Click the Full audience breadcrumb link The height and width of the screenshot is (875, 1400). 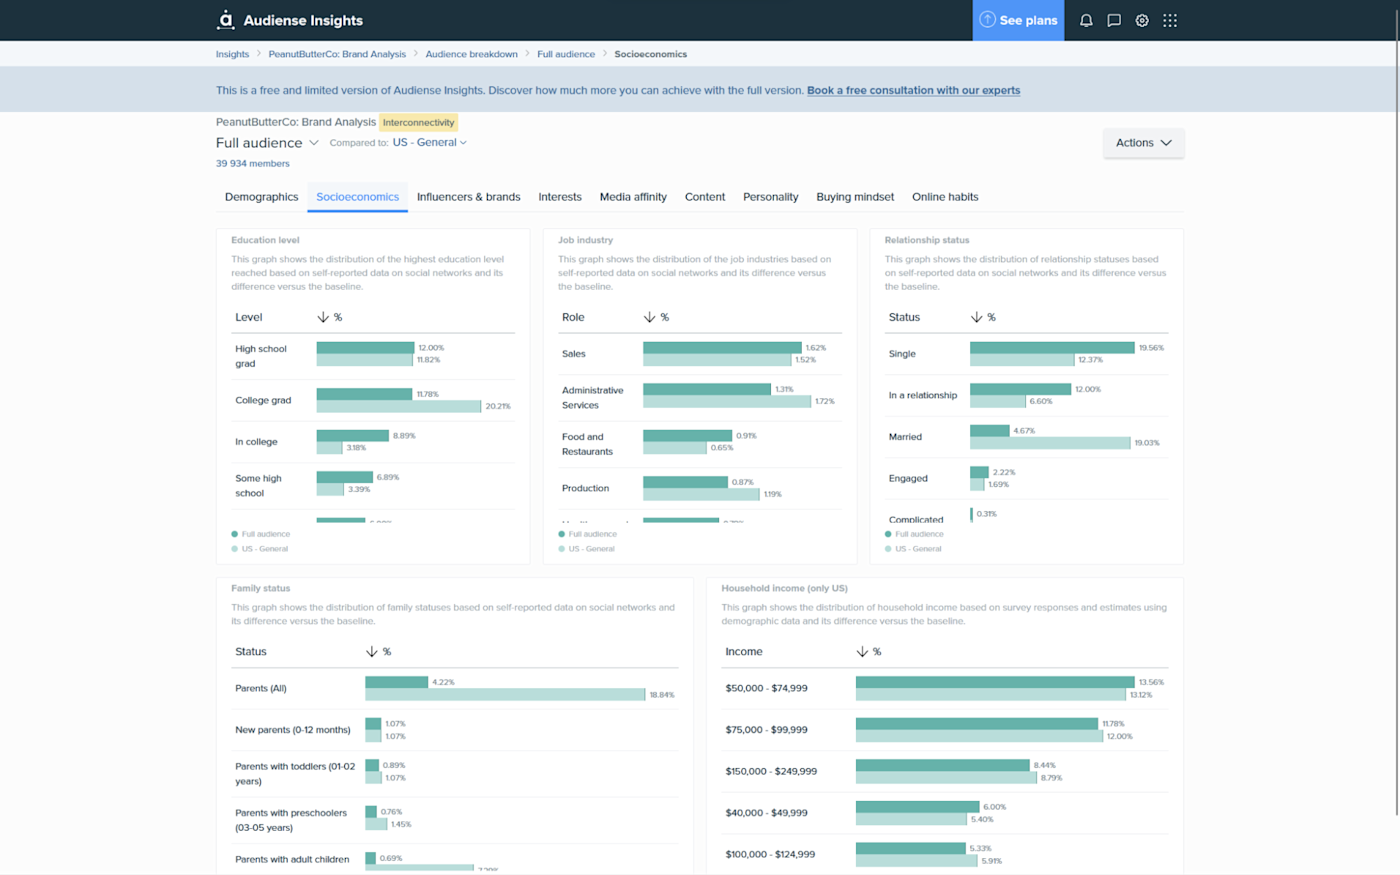pyautogui.click(x=566, y=54)
